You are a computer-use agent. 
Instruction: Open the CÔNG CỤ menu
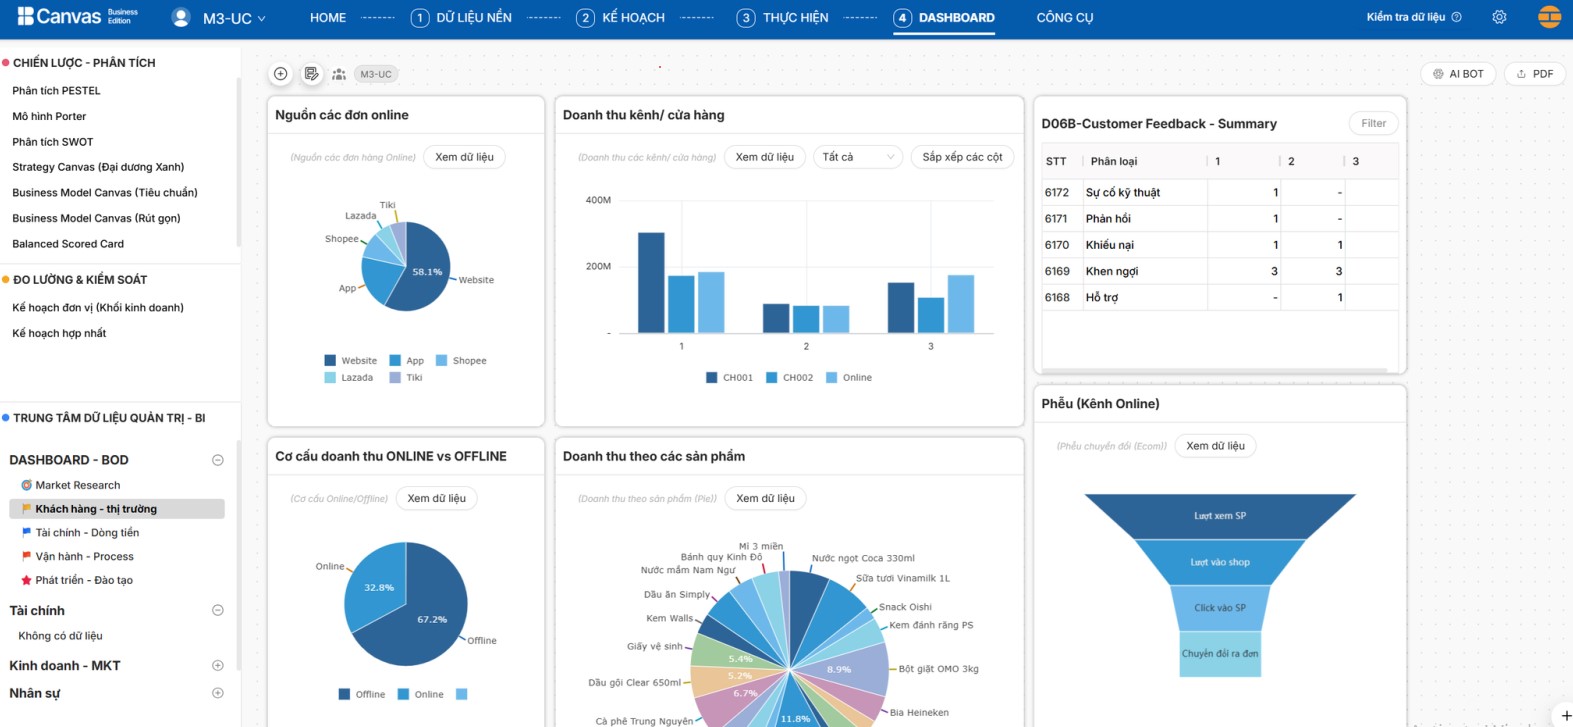(x=1064, y=18)
